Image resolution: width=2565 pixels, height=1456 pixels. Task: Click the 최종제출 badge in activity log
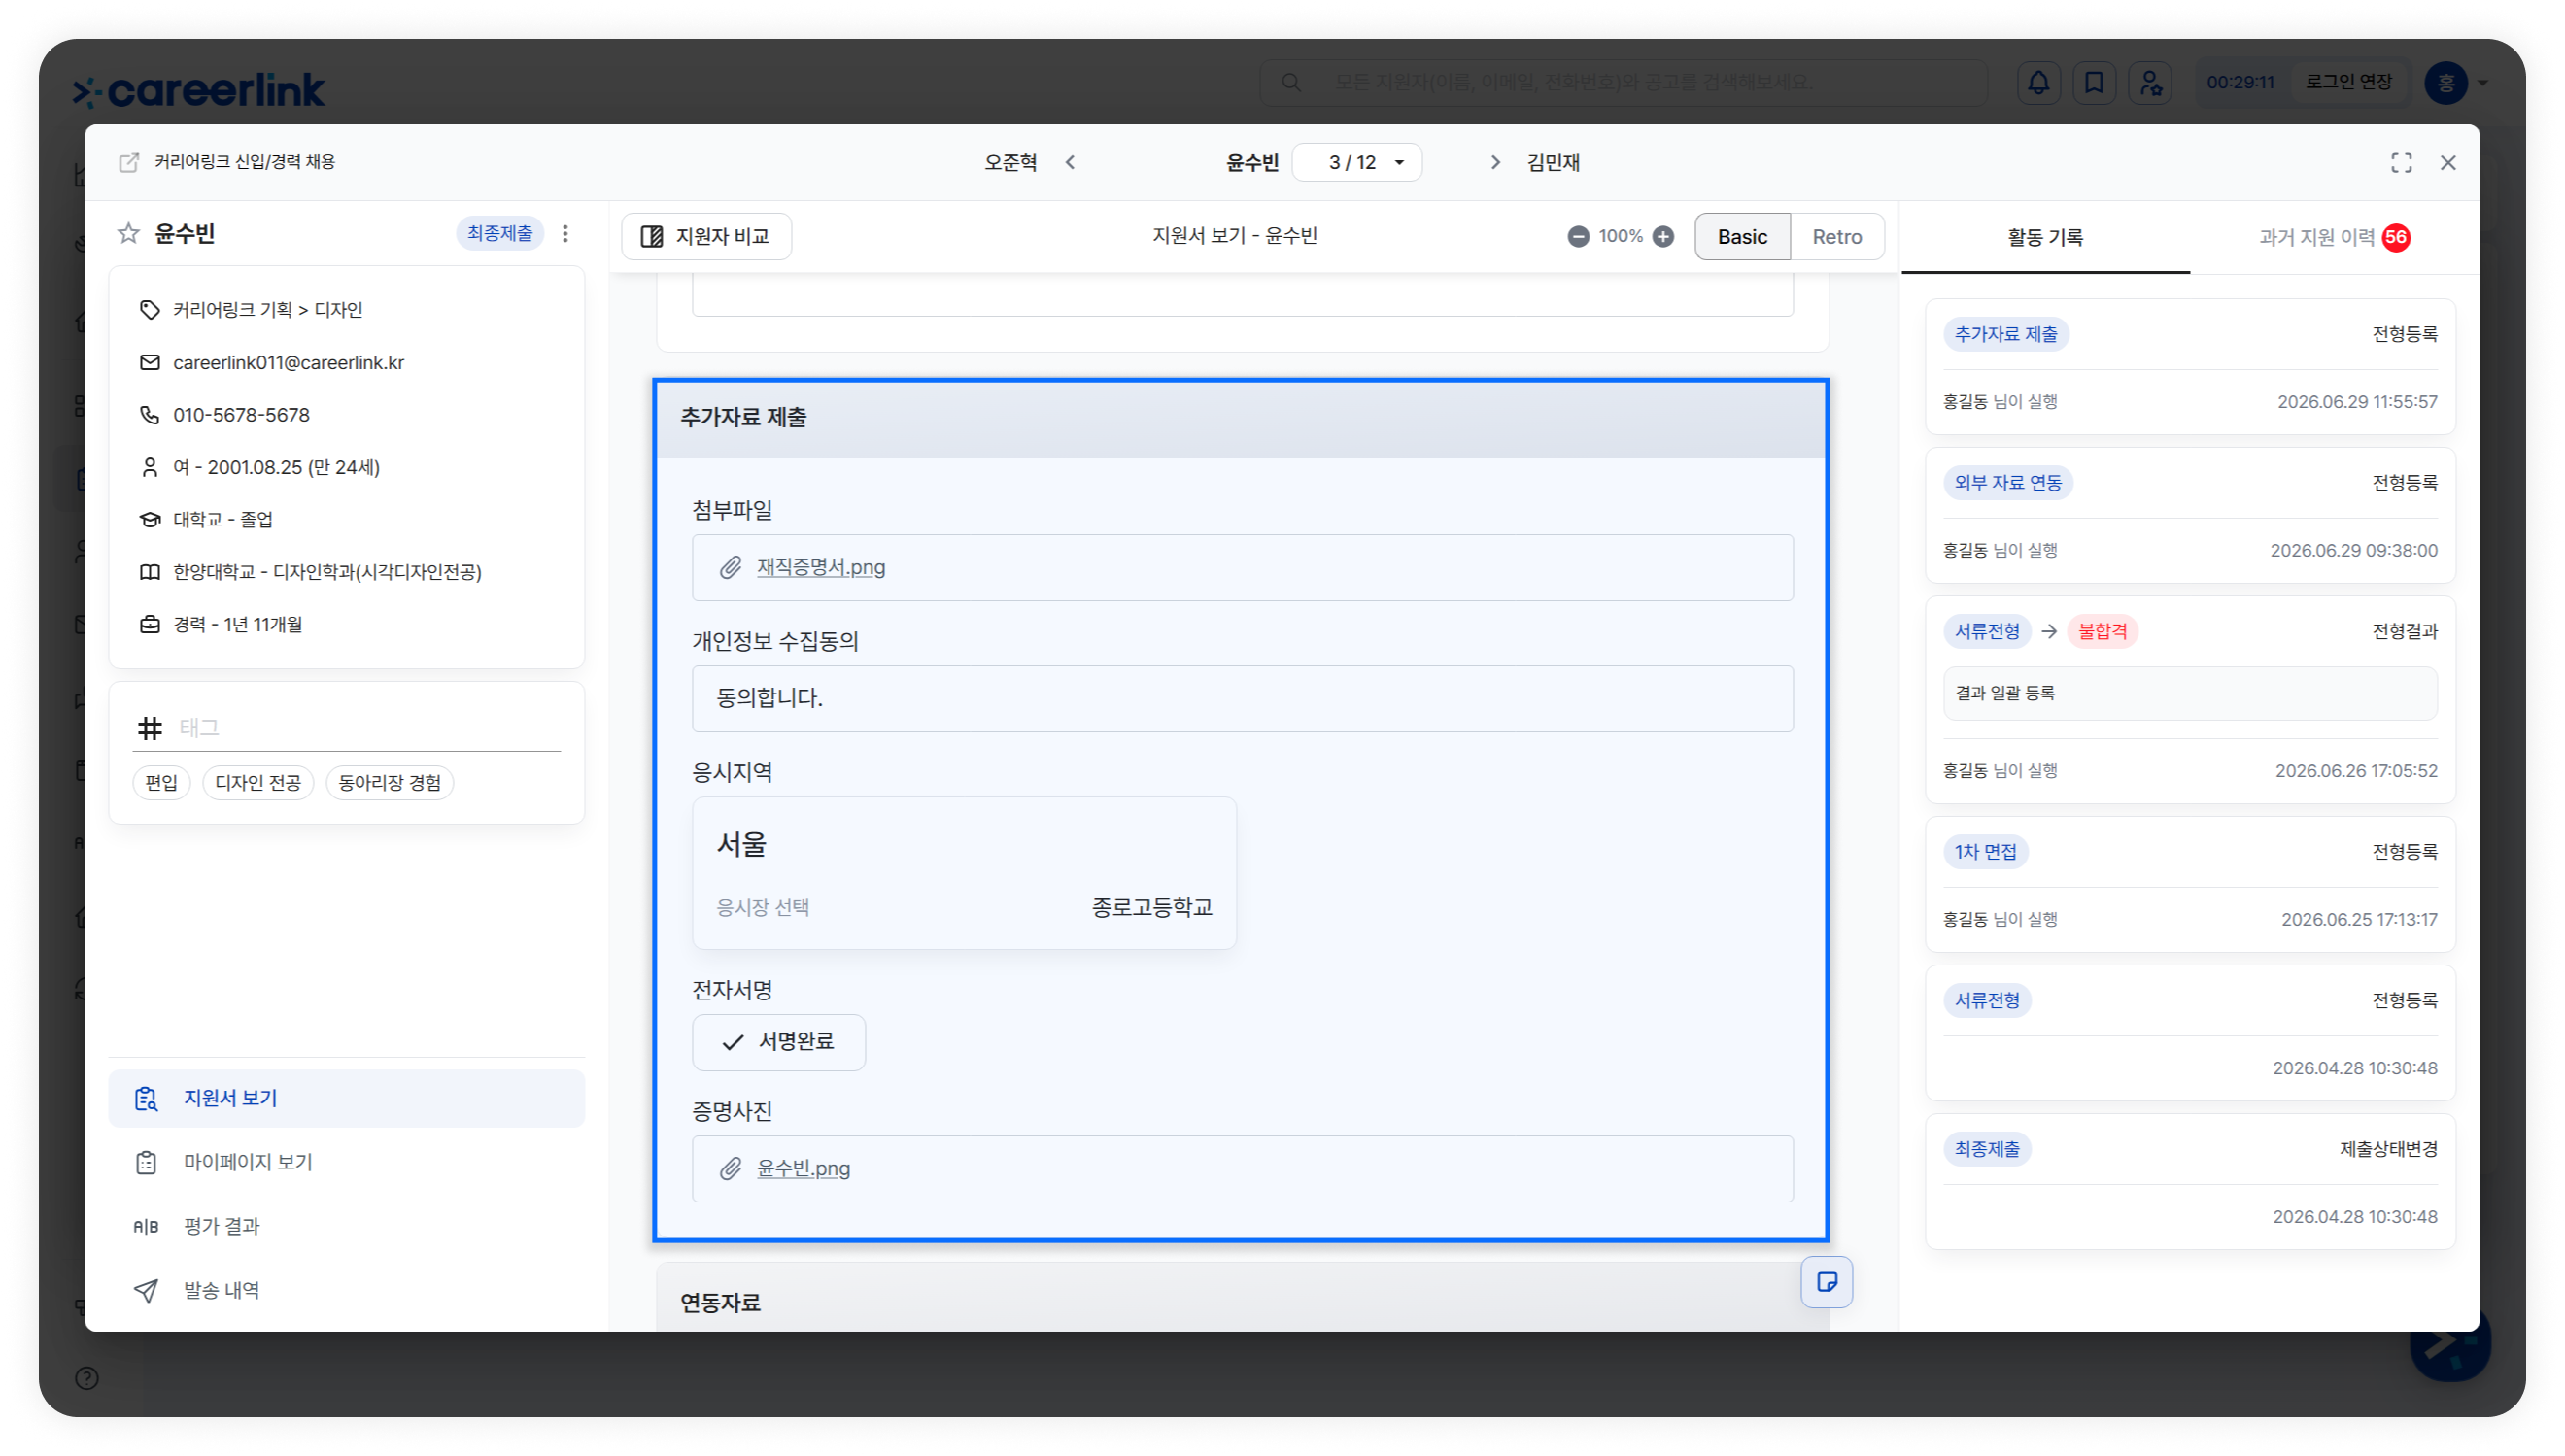click(1987, 1149)
